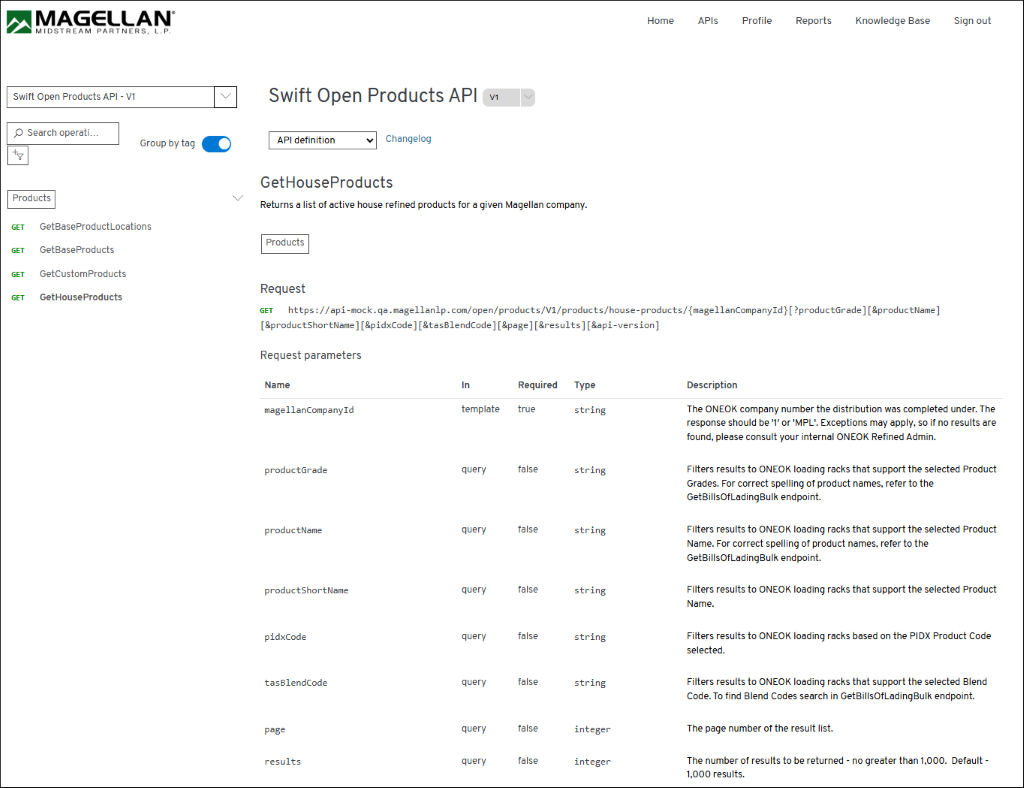Image resolution: width=1024 pixels, height=788 pixels.
Task: Click the Magellan Midstream Partners logo
Action: (90, 21)
